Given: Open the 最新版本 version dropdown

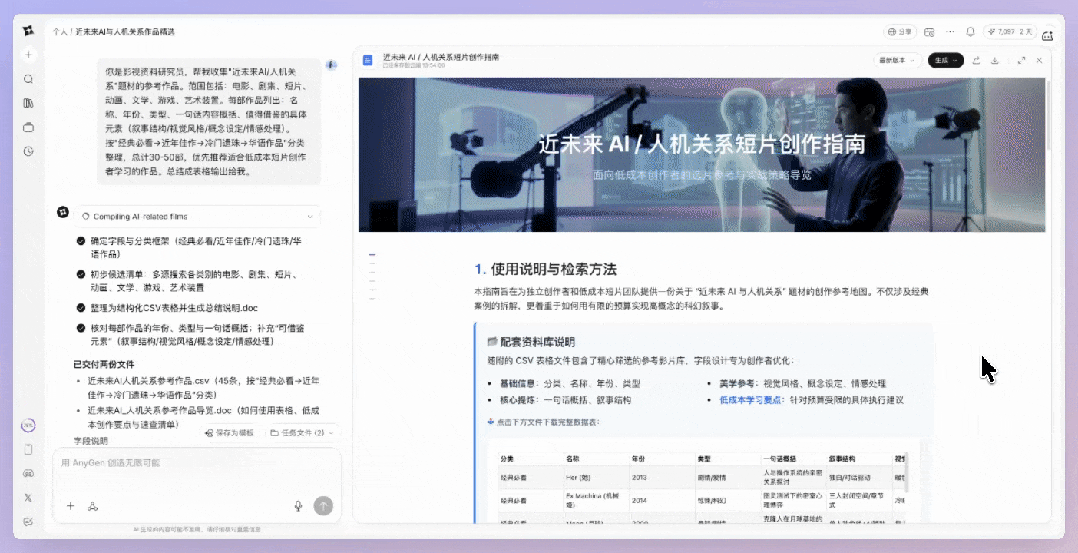Looking at the screenshot, I should [x=896, y=61].
